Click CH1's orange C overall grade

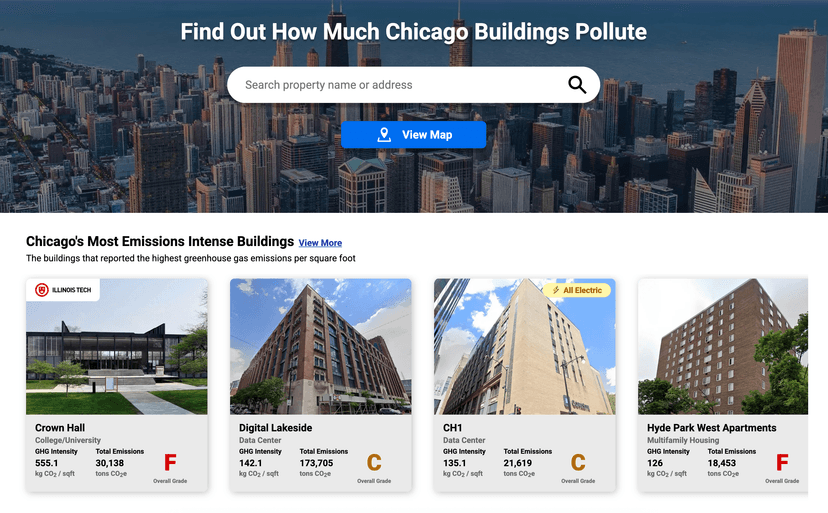[x=578, y=462]
